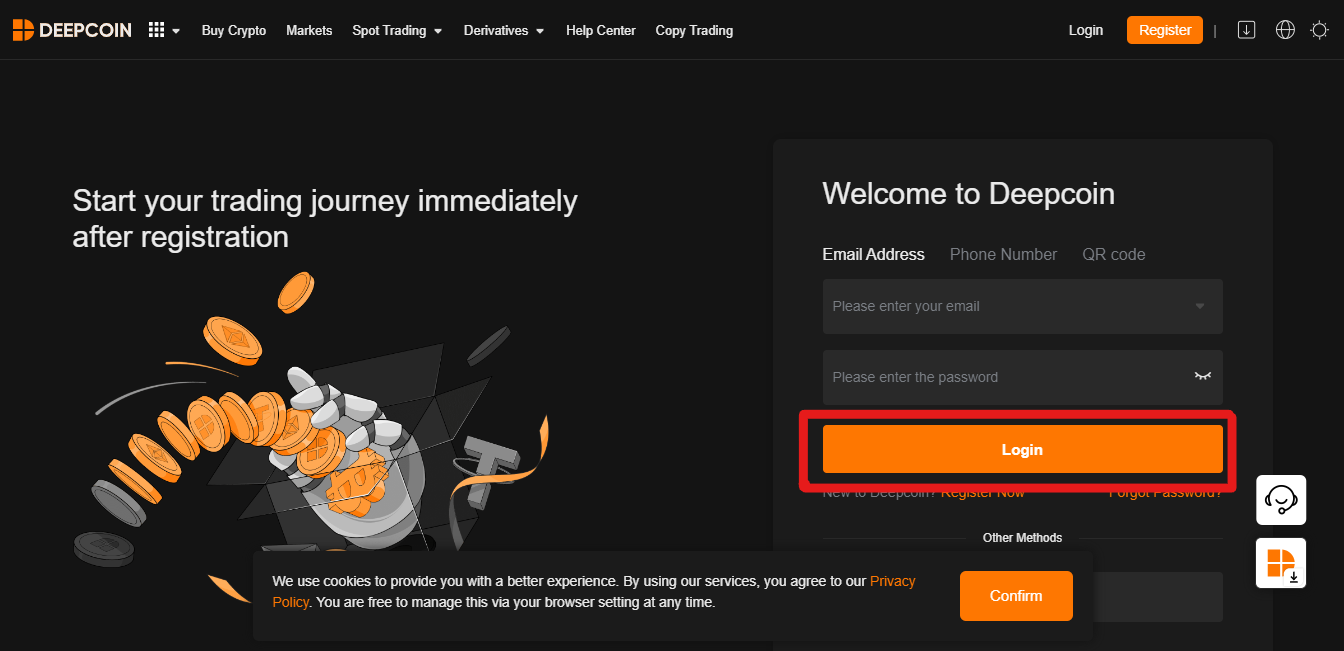
Task: Click the Register button in header
Action: point(1165,30)
